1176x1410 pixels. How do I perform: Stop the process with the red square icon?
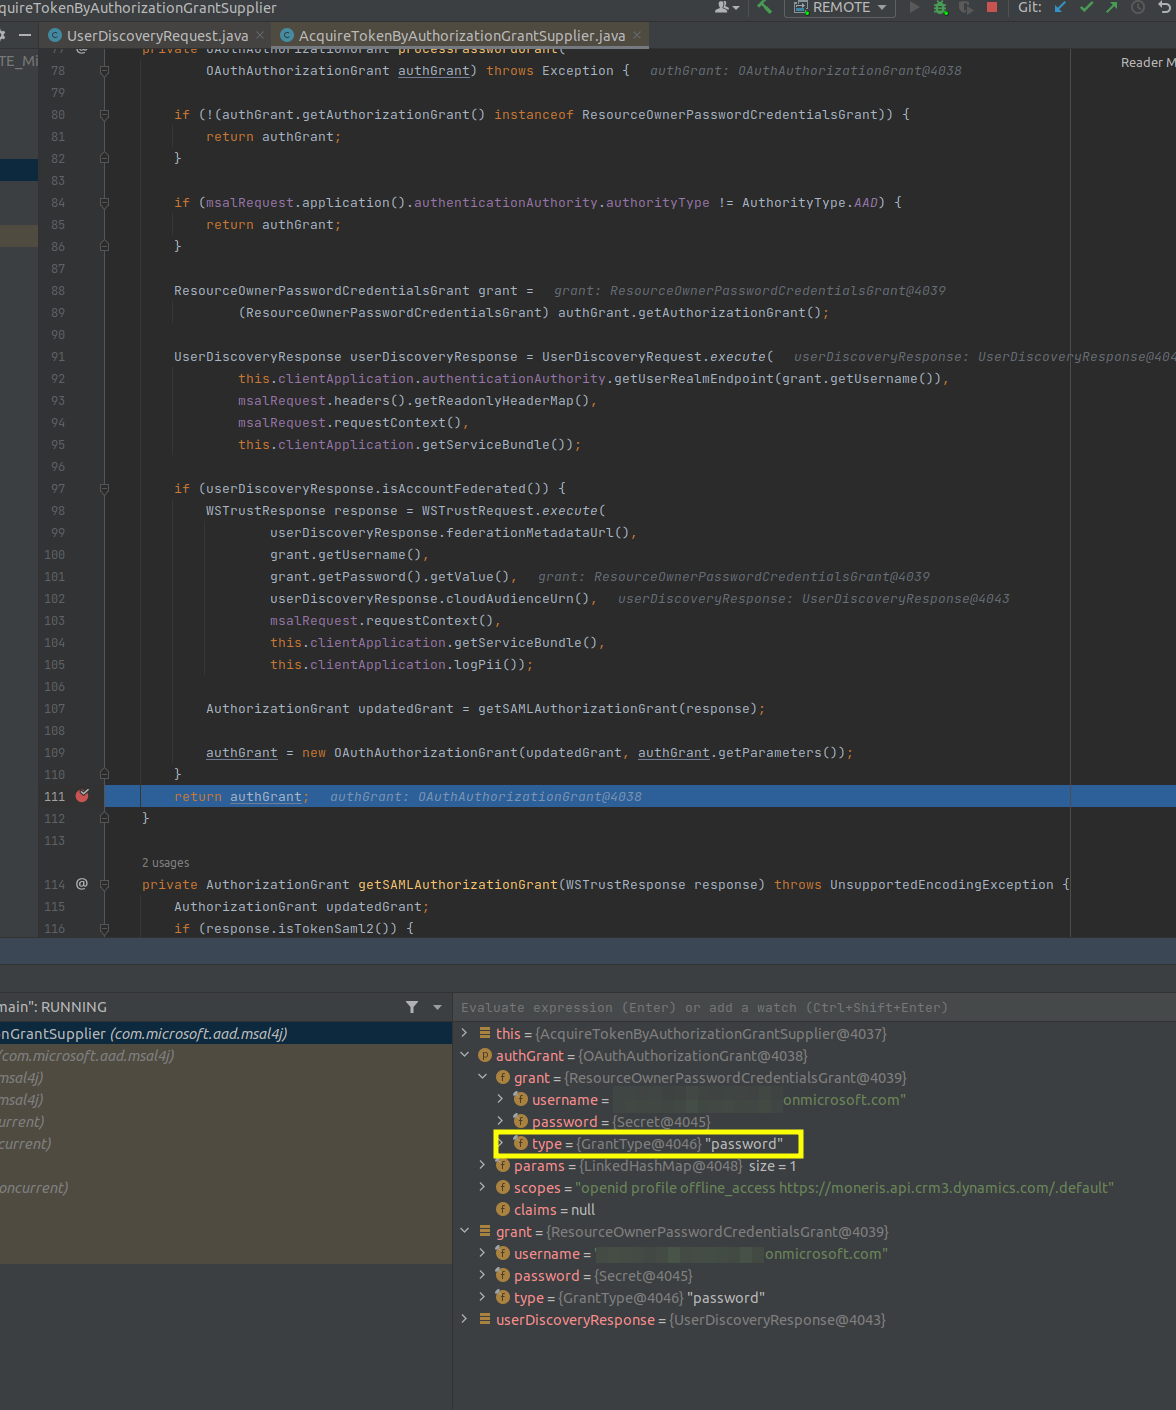[991, 8]
